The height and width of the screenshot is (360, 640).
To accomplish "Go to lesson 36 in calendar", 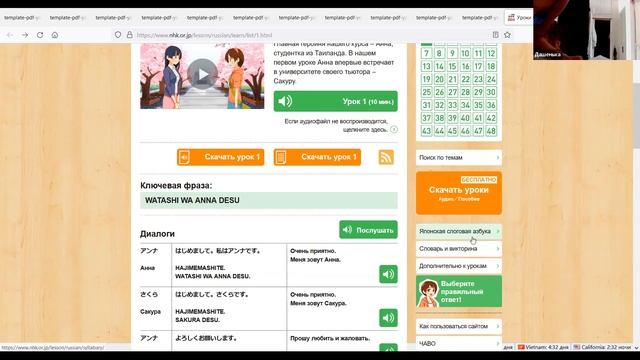I will pyautogui.click(x=491, y=105).
